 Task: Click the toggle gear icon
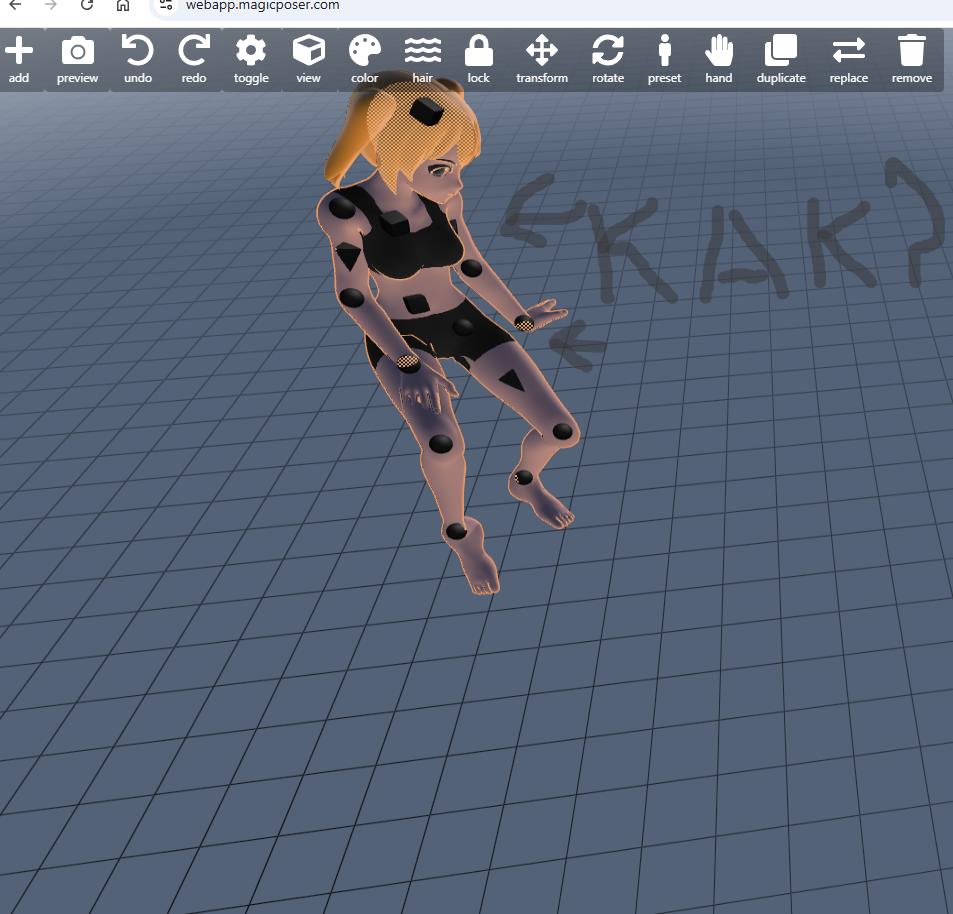[251, 60]
